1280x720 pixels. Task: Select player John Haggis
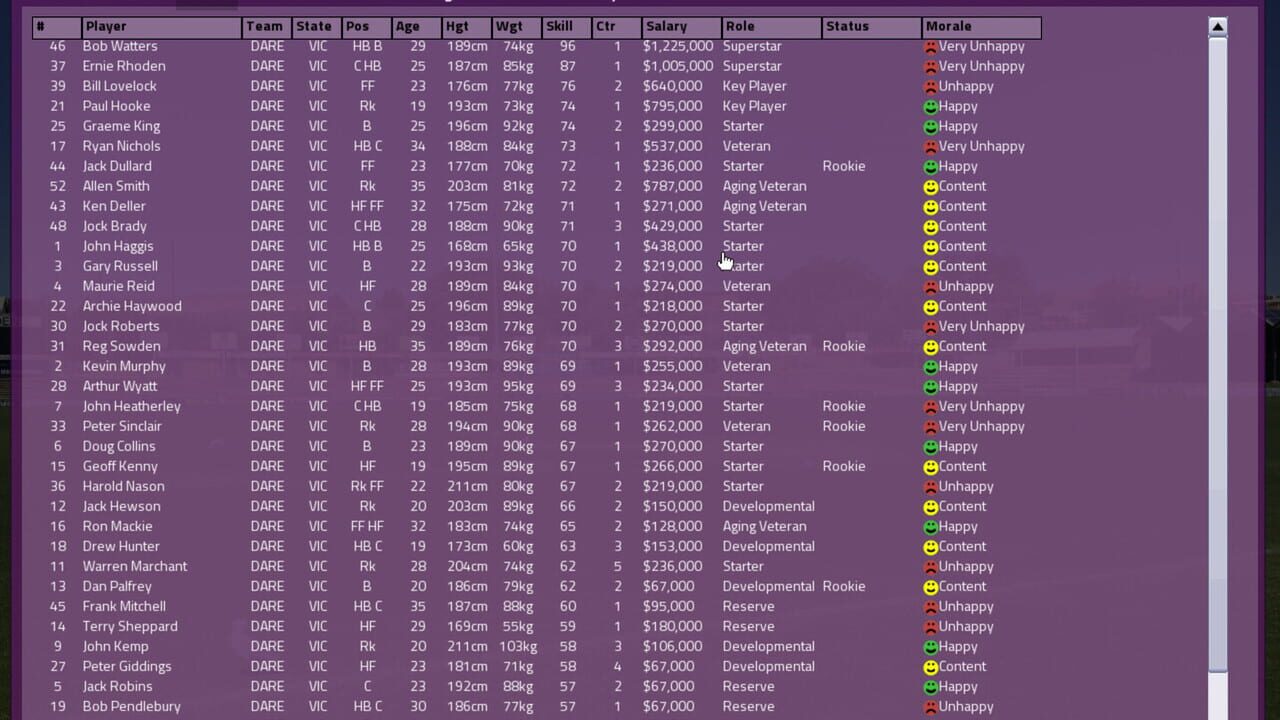click(x=118, y=246)
